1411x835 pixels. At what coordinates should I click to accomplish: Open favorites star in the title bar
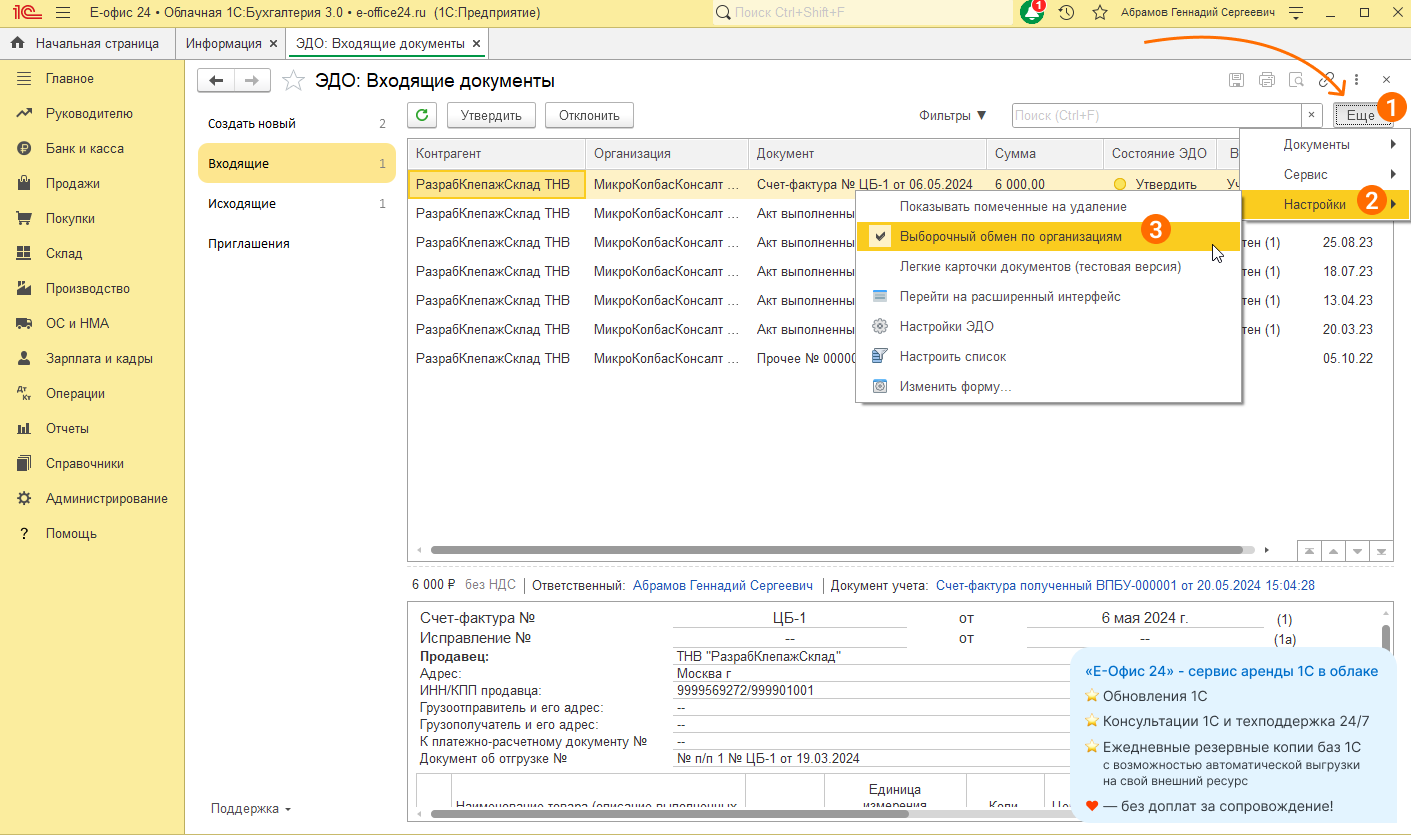click(1100, 13)
